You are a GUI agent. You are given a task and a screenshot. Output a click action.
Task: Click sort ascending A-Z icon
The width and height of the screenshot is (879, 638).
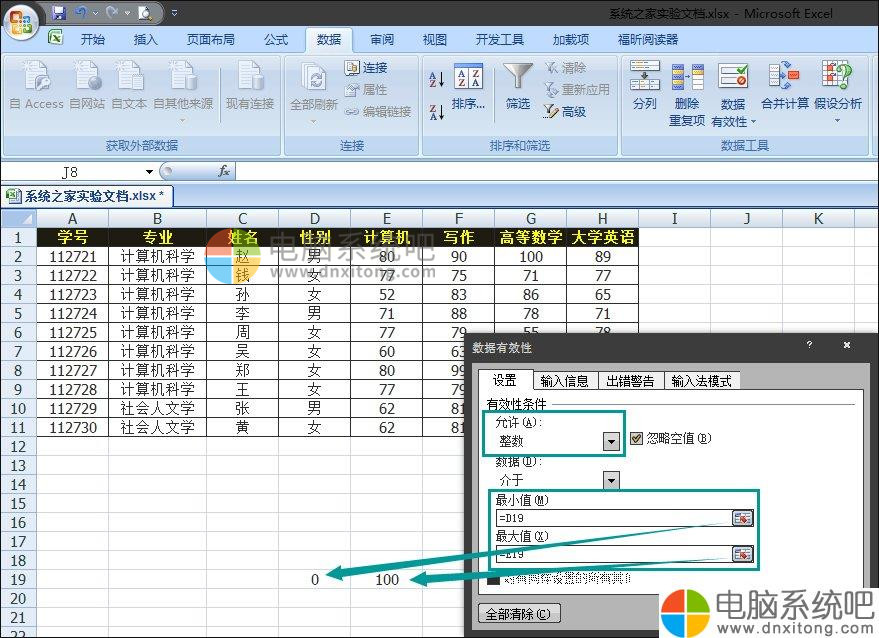pos(436,80)
